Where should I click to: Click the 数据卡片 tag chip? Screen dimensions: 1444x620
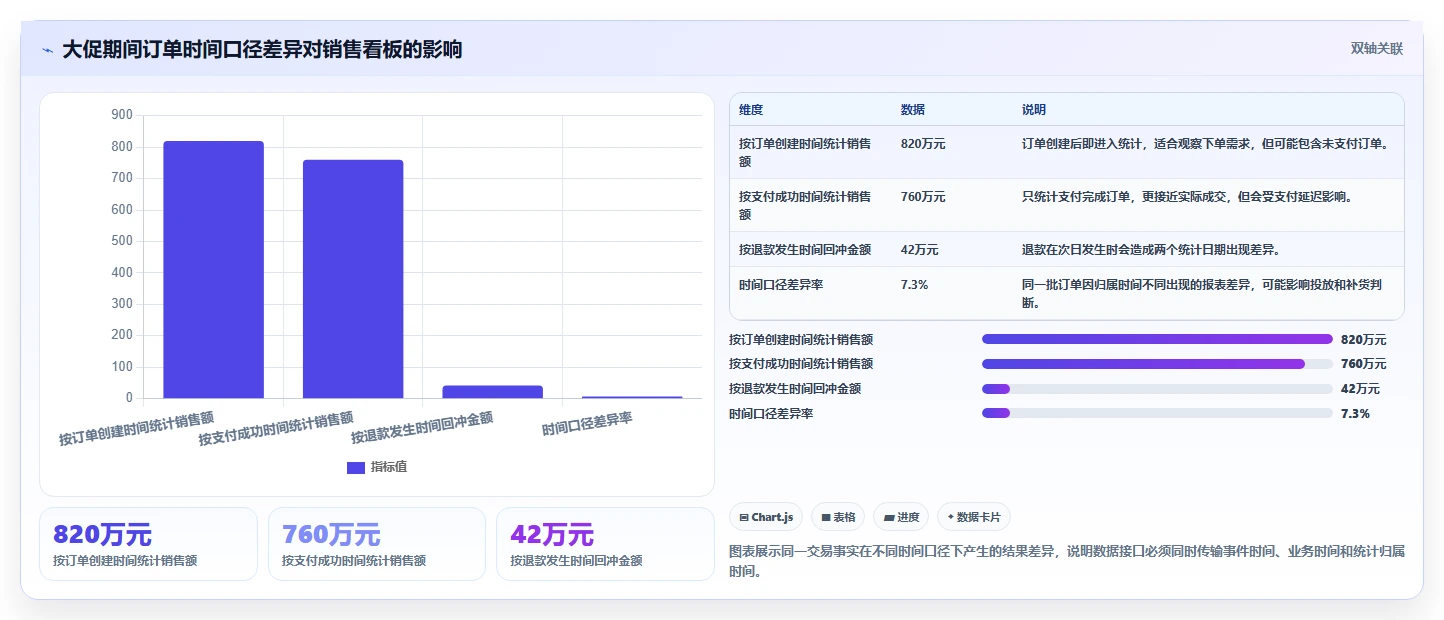click(x=974, y=517)
